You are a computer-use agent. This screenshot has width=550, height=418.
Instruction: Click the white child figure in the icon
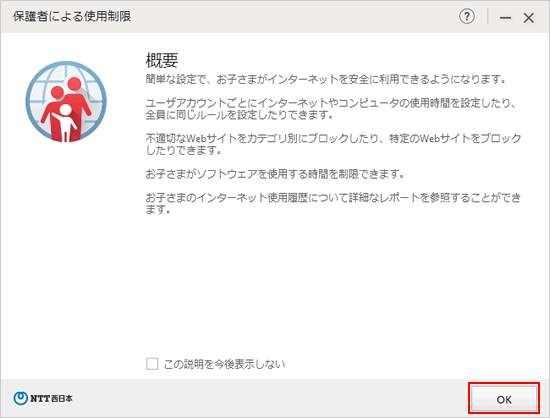(x=66, y=122)
